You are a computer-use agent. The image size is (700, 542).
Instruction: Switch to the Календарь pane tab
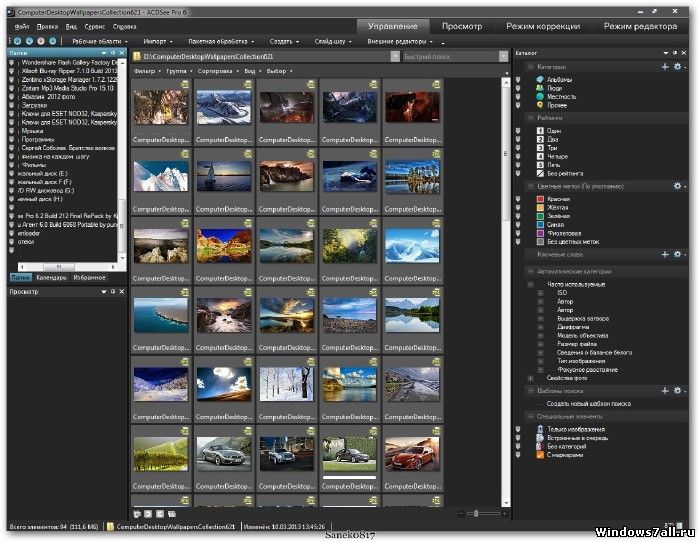[51, 276]
